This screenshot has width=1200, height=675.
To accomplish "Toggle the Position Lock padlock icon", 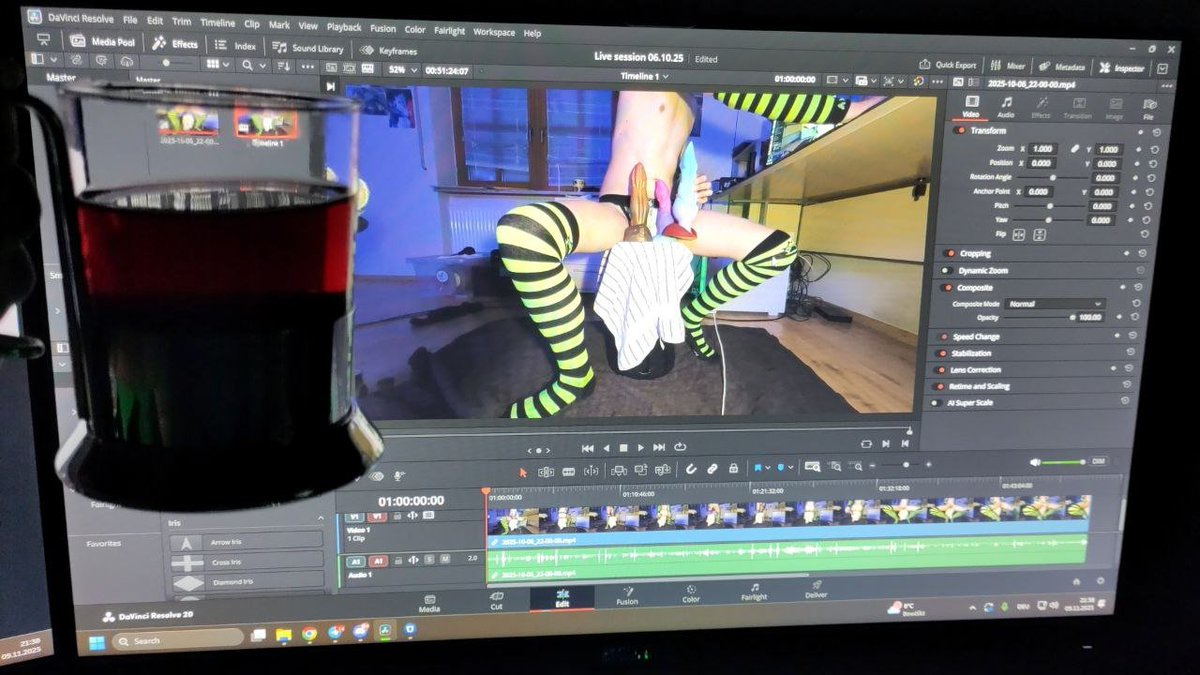I will pos(734,467).
